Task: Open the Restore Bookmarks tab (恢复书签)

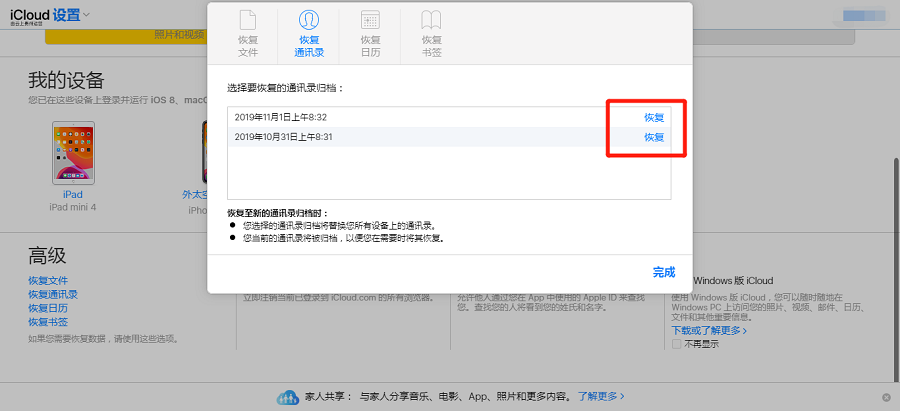Action: coord(431,33)
